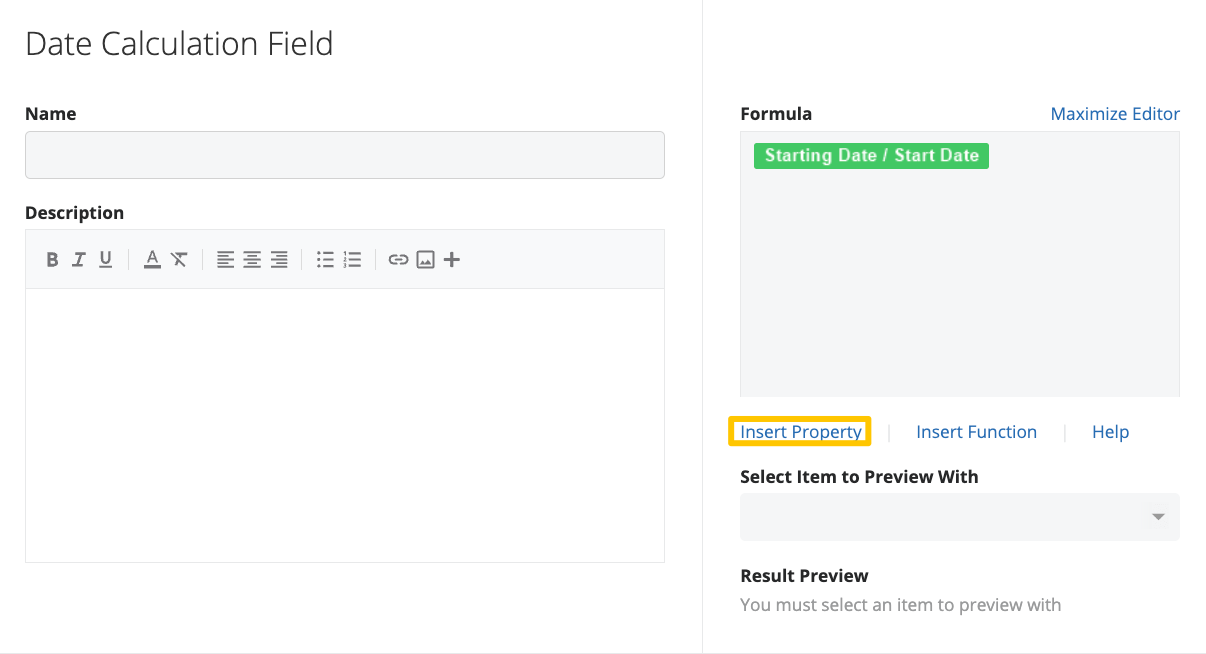Toggle italic formatting in Description toolbar

pyautogui.click(x=79, y=260)
